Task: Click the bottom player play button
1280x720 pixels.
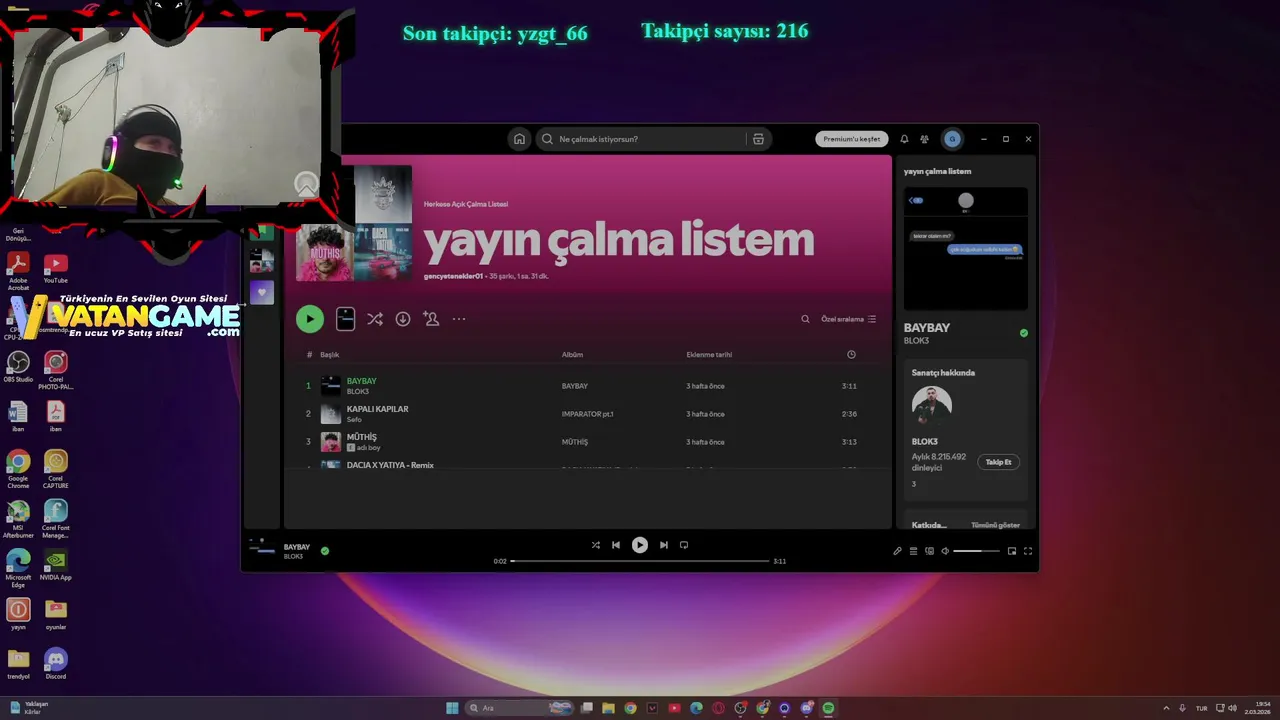Action: click(640, 545)
